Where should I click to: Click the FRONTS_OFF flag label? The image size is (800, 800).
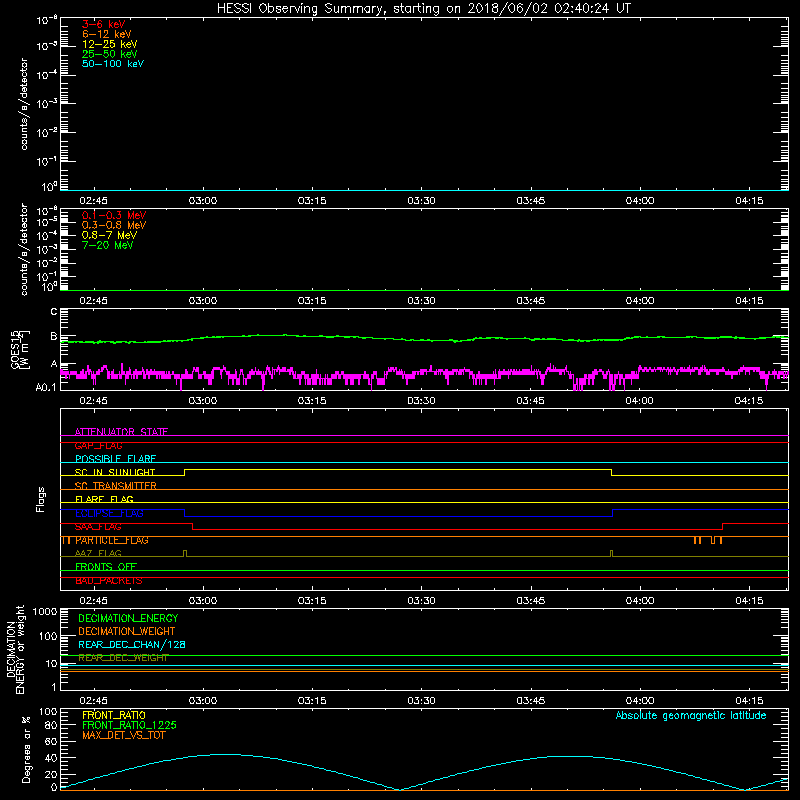(106, 567)
